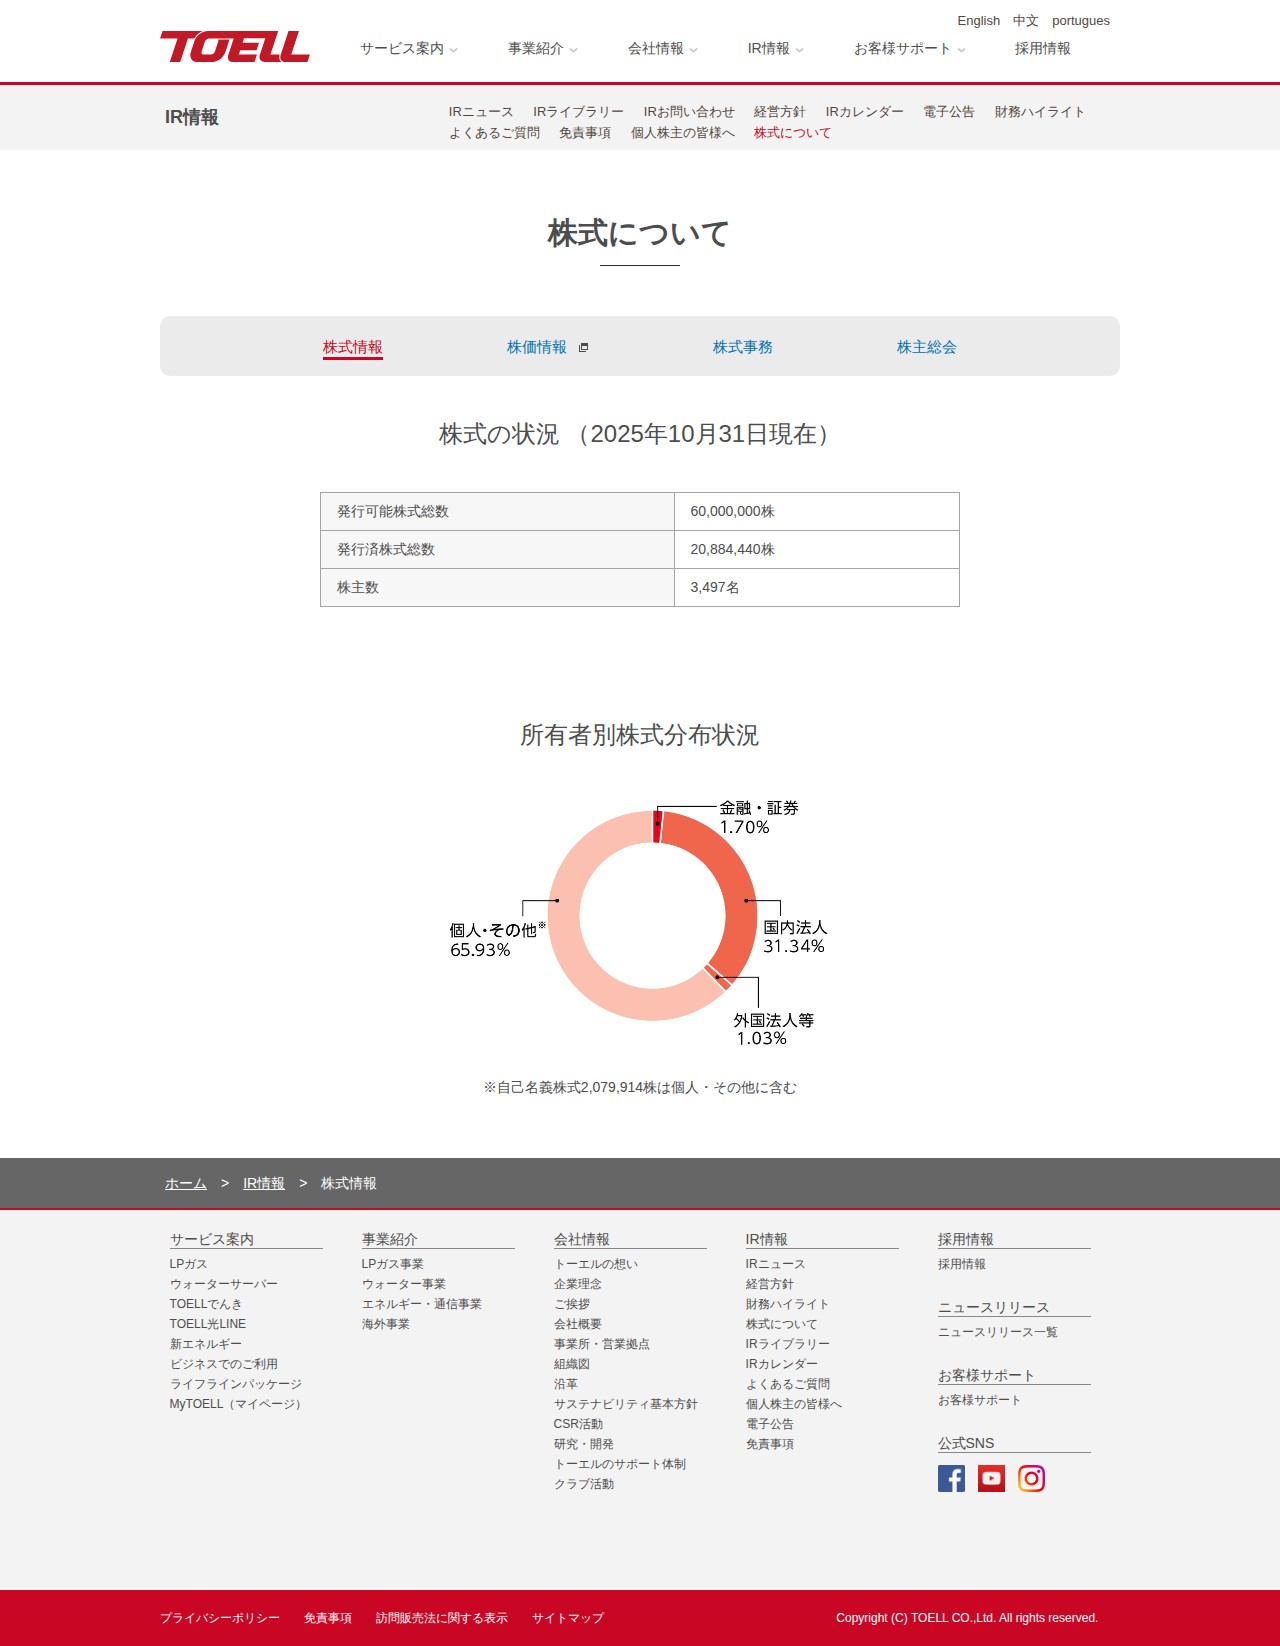Open エネルギー・通信事業 footer link
Screen dimensions: 1280x1646
(422, 1304)
